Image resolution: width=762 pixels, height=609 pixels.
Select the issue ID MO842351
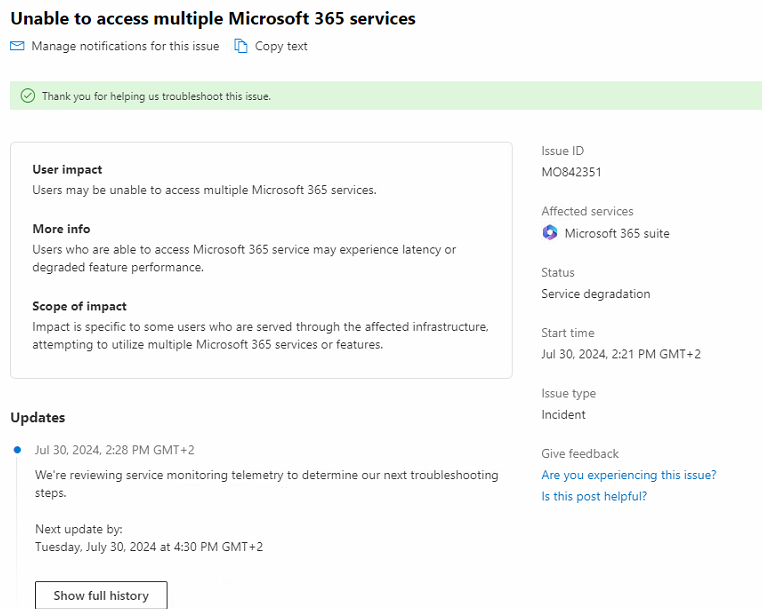coord(571,172)
